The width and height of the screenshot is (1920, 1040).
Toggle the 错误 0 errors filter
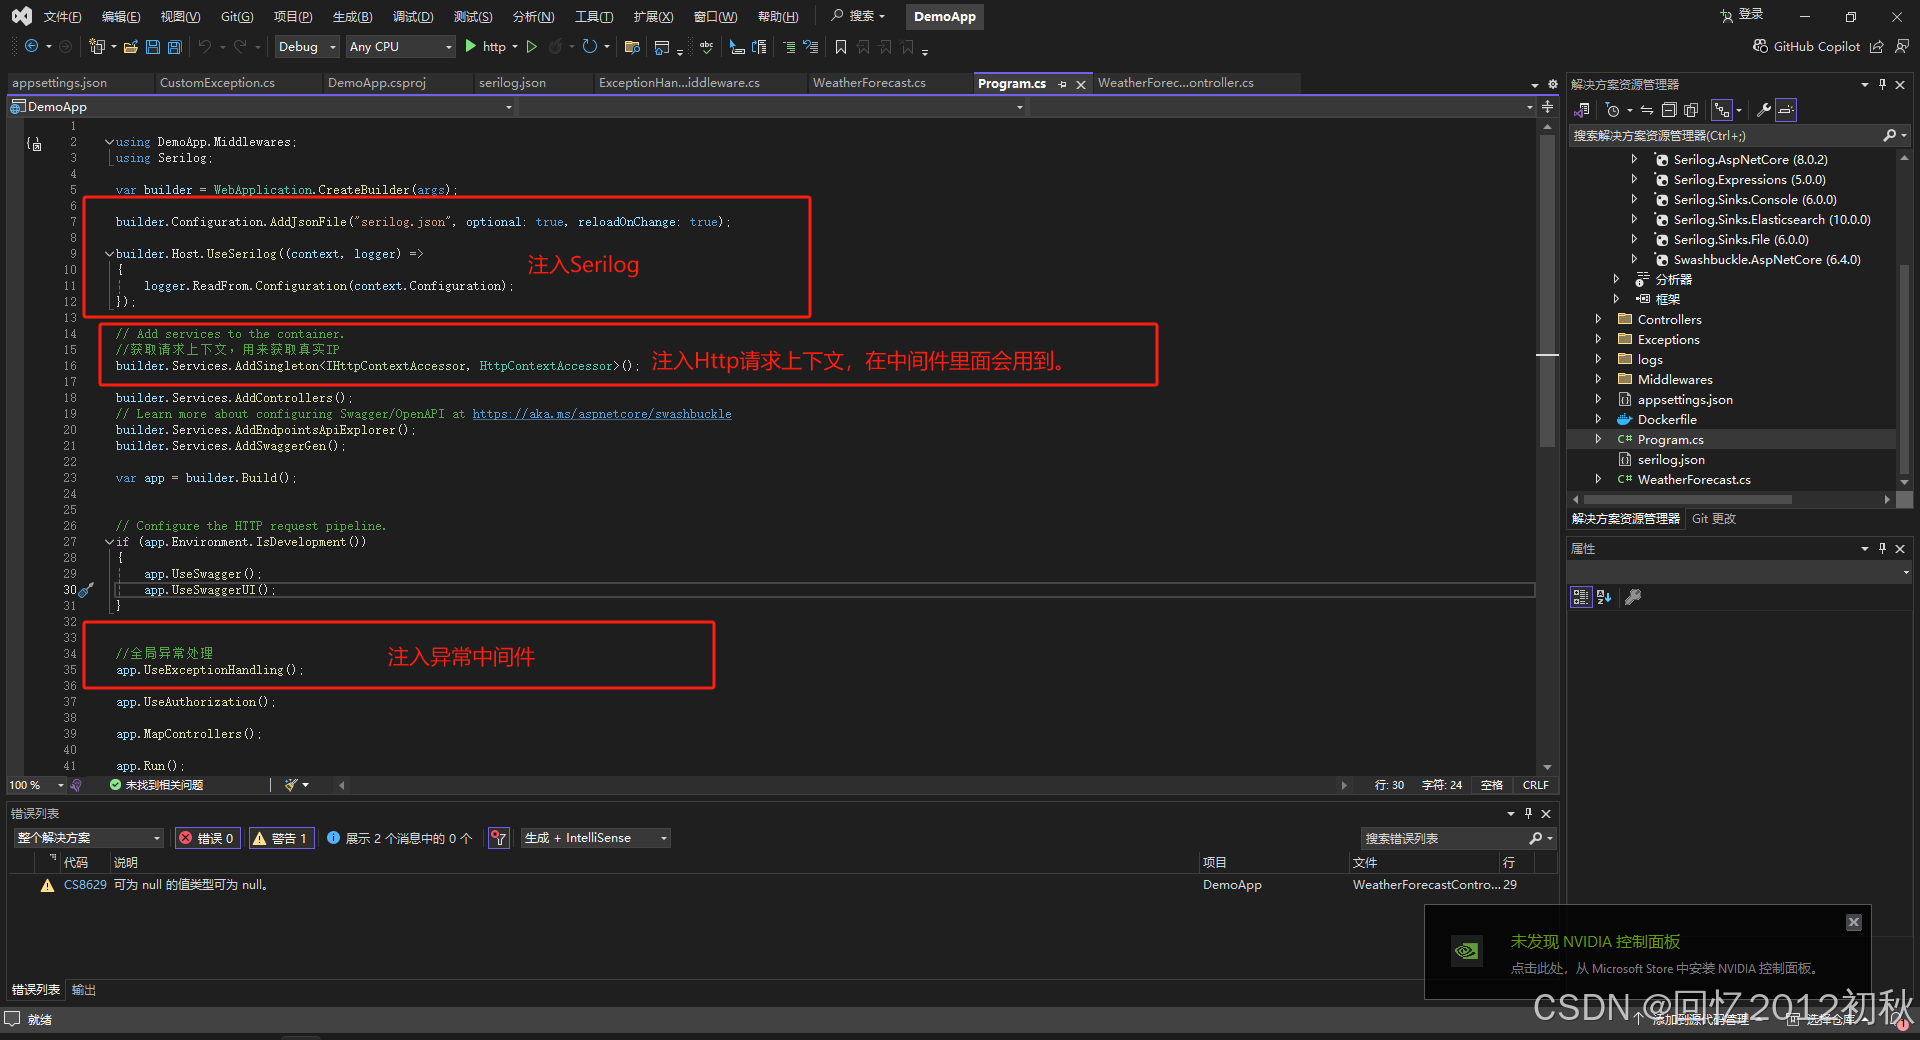[207, 838]
